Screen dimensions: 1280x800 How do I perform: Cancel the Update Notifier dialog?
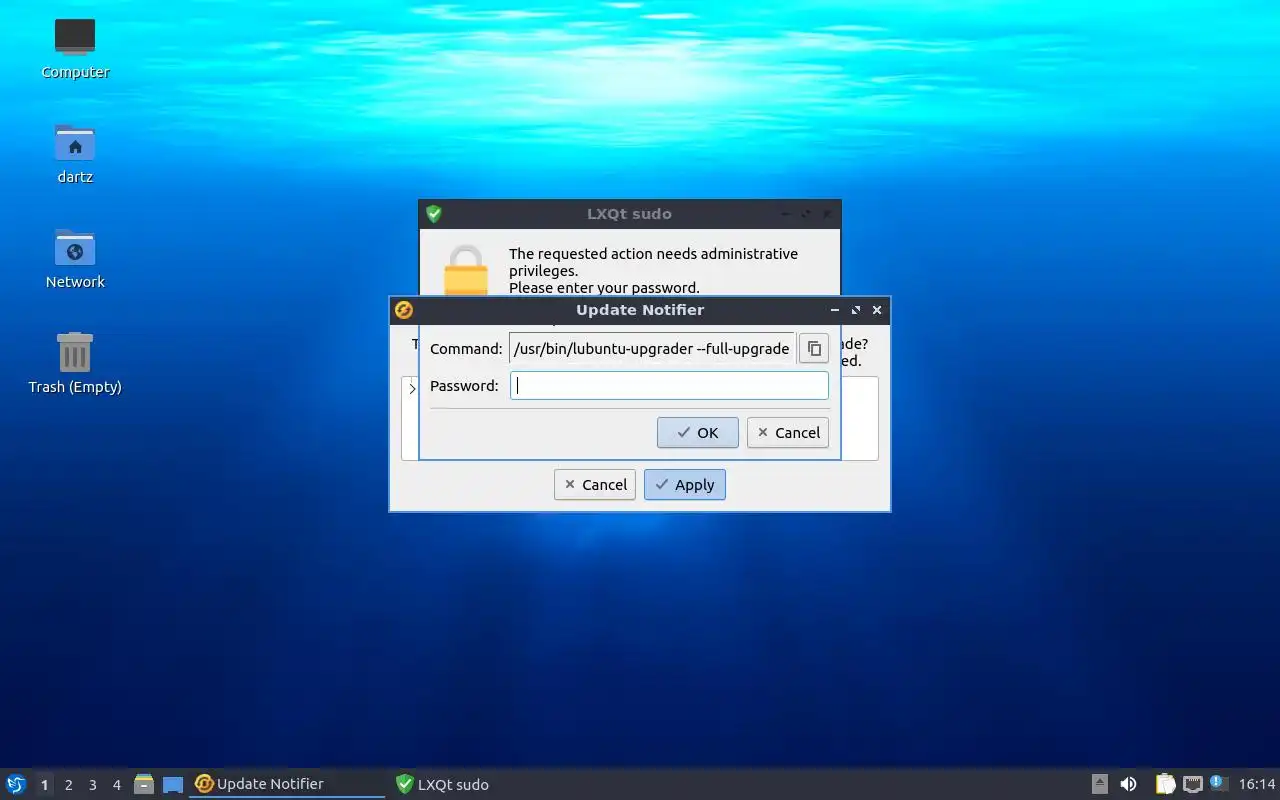(x=595, y=484)
